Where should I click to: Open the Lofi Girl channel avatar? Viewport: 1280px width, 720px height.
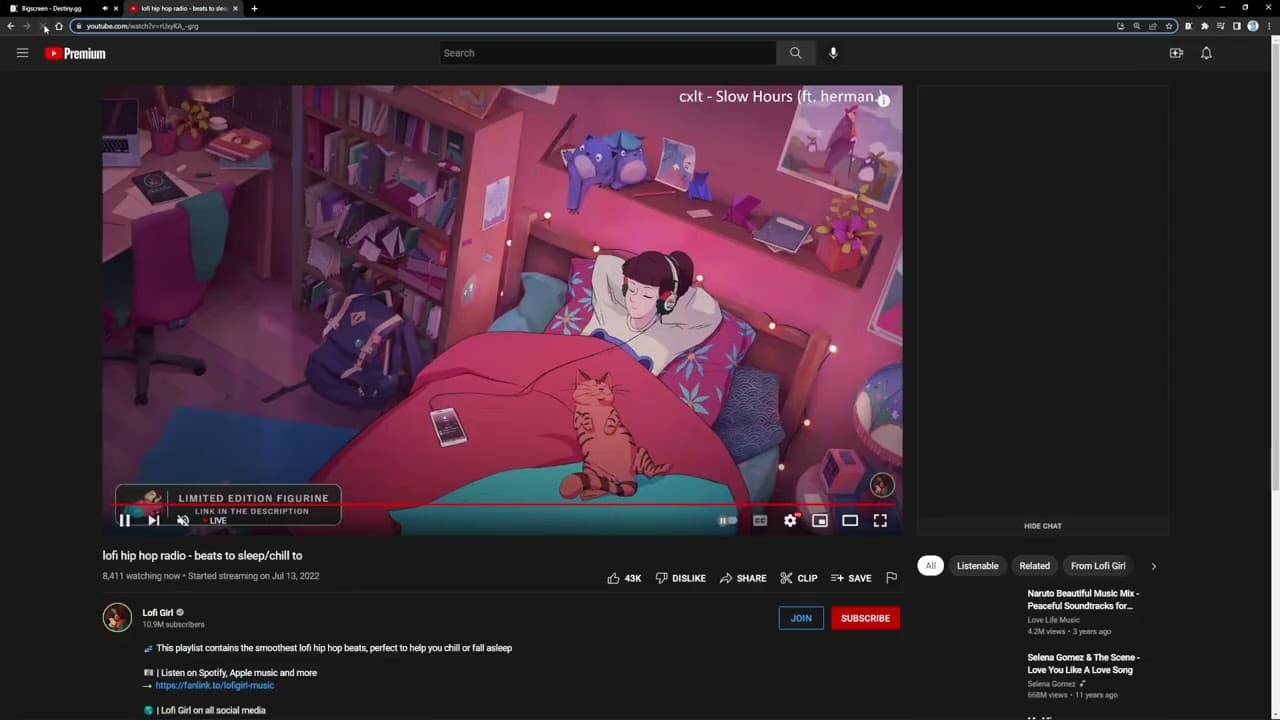tap(117, 618)
